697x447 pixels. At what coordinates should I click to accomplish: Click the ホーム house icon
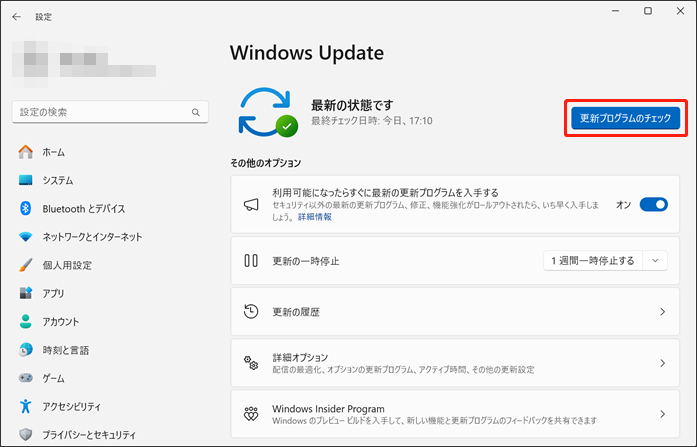click(x=26, y=152)
